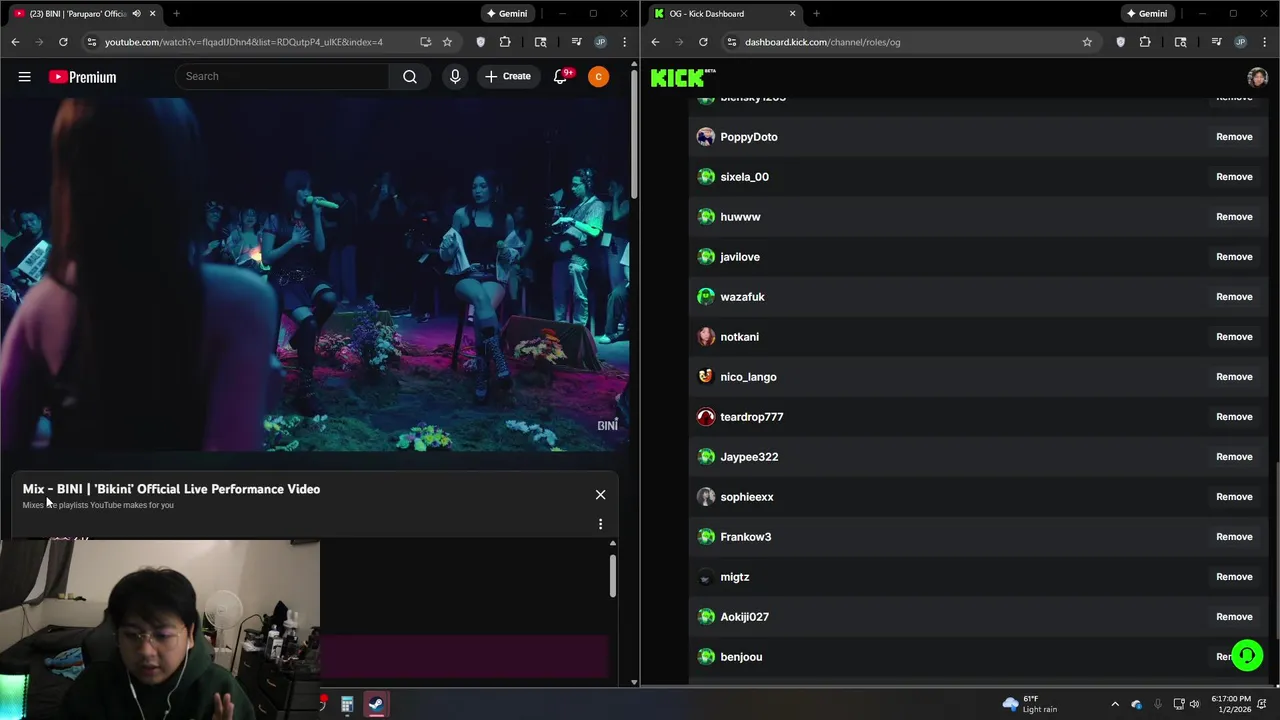
Task: Click notkani's avatar picture
Action: click(706, 337)
